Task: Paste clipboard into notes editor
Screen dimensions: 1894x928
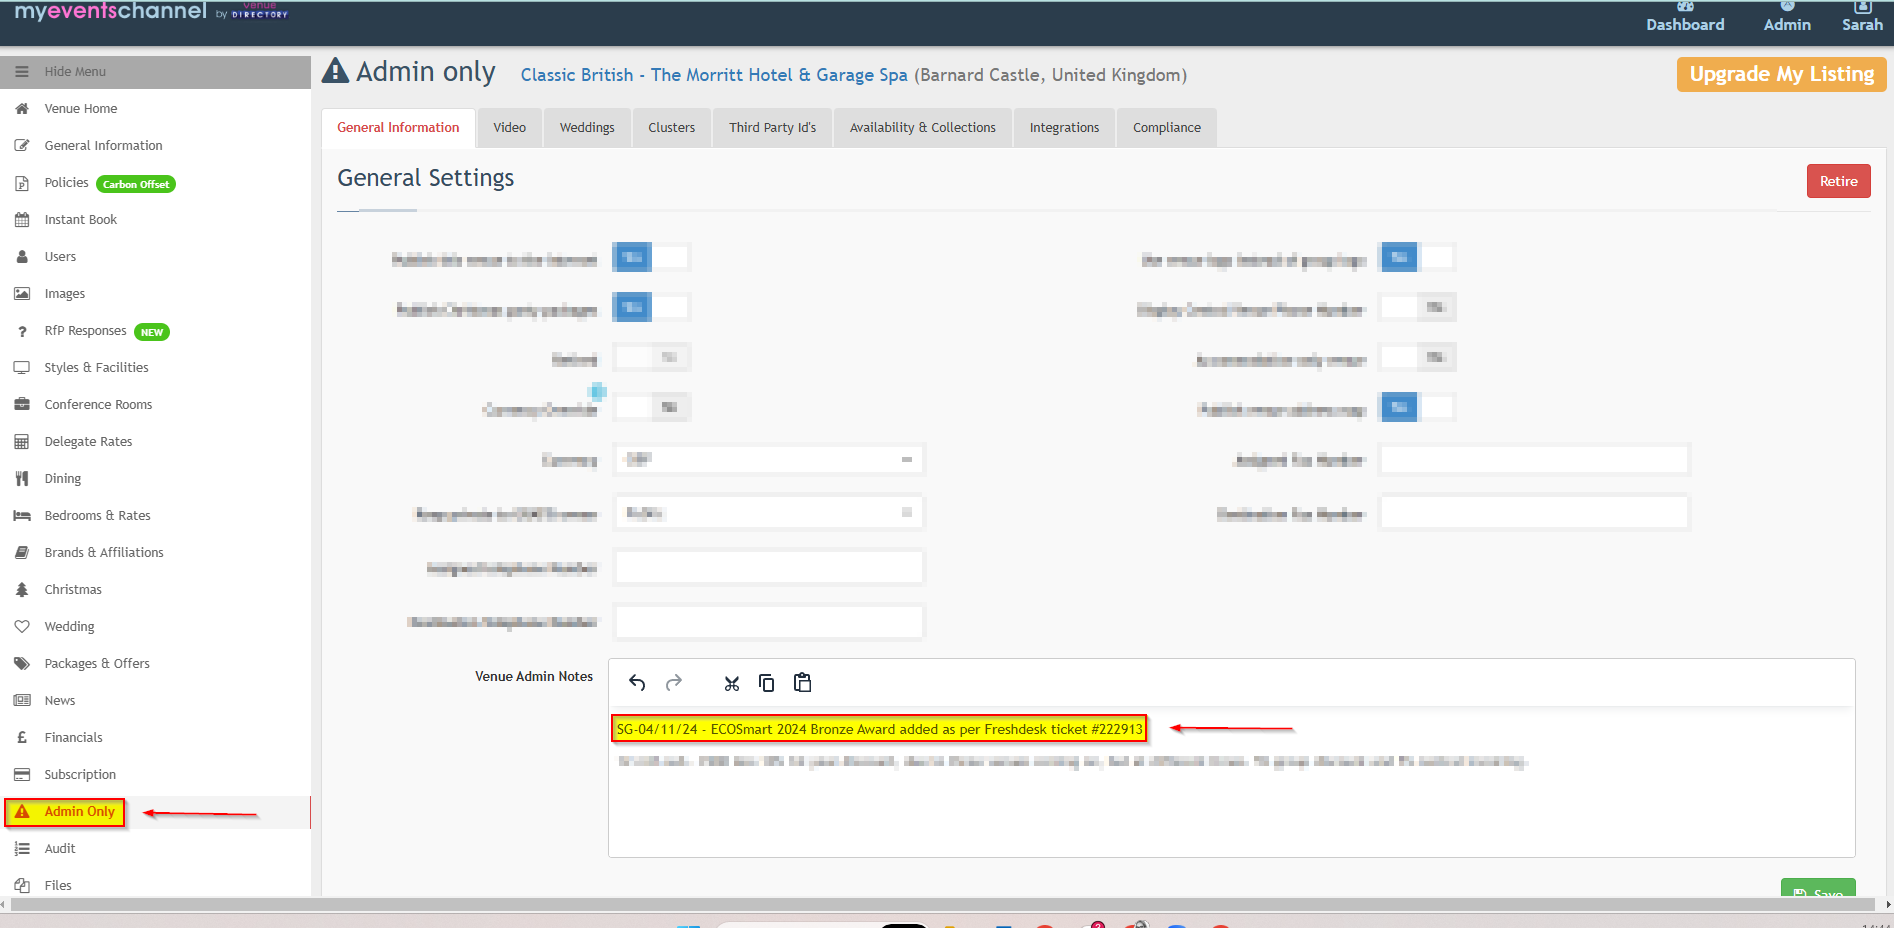Action: pyautogui.click(x=802, y=683)
